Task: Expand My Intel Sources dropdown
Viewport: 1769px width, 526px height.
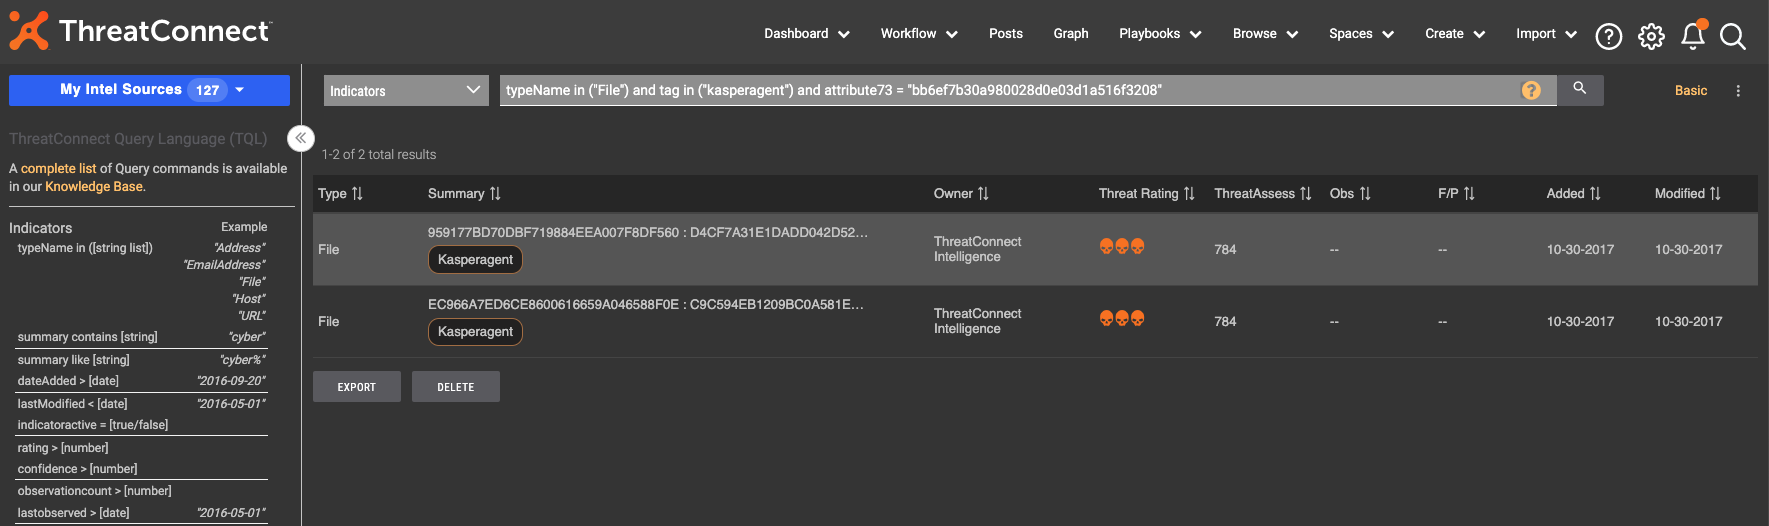Action: tap(149, 90)
